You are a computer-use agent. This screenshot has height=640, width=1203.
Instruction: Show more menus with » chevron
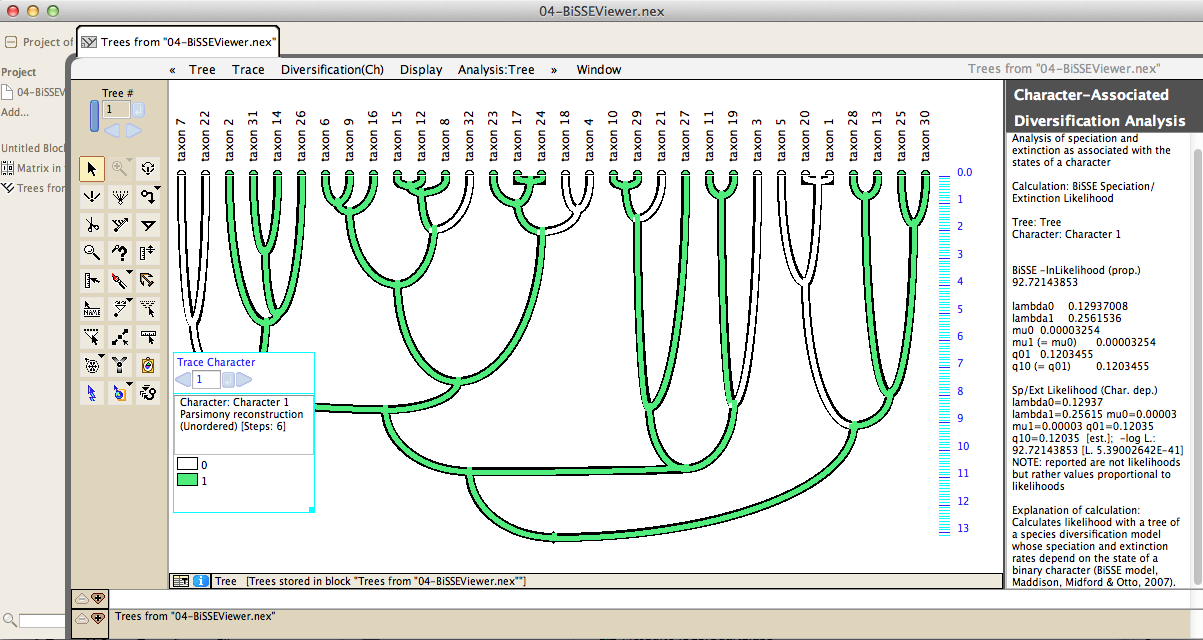coord(554,70)
